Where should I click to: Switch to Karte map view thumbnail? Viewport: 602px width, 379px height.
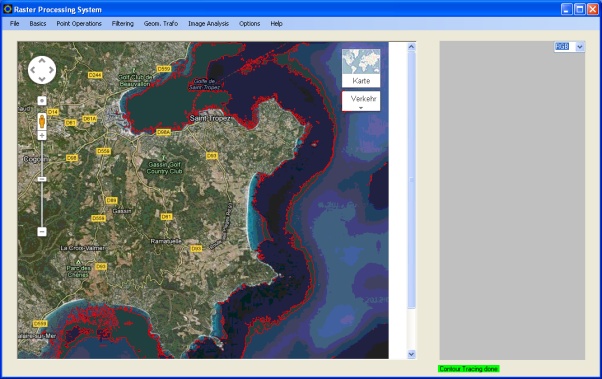[361, 68]
